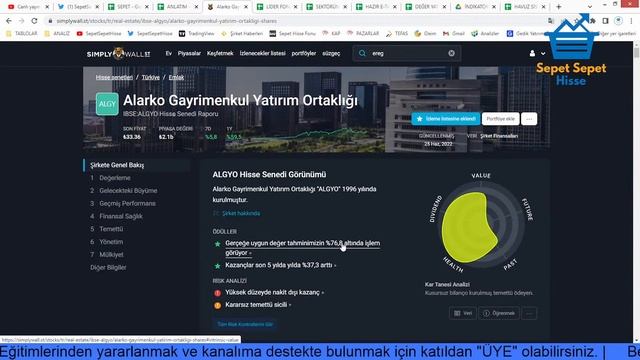Open the undervalued %76,8 fair value reward link
Image resolution: width=640 pixels, height=360 pixels.
pos(302,248)
